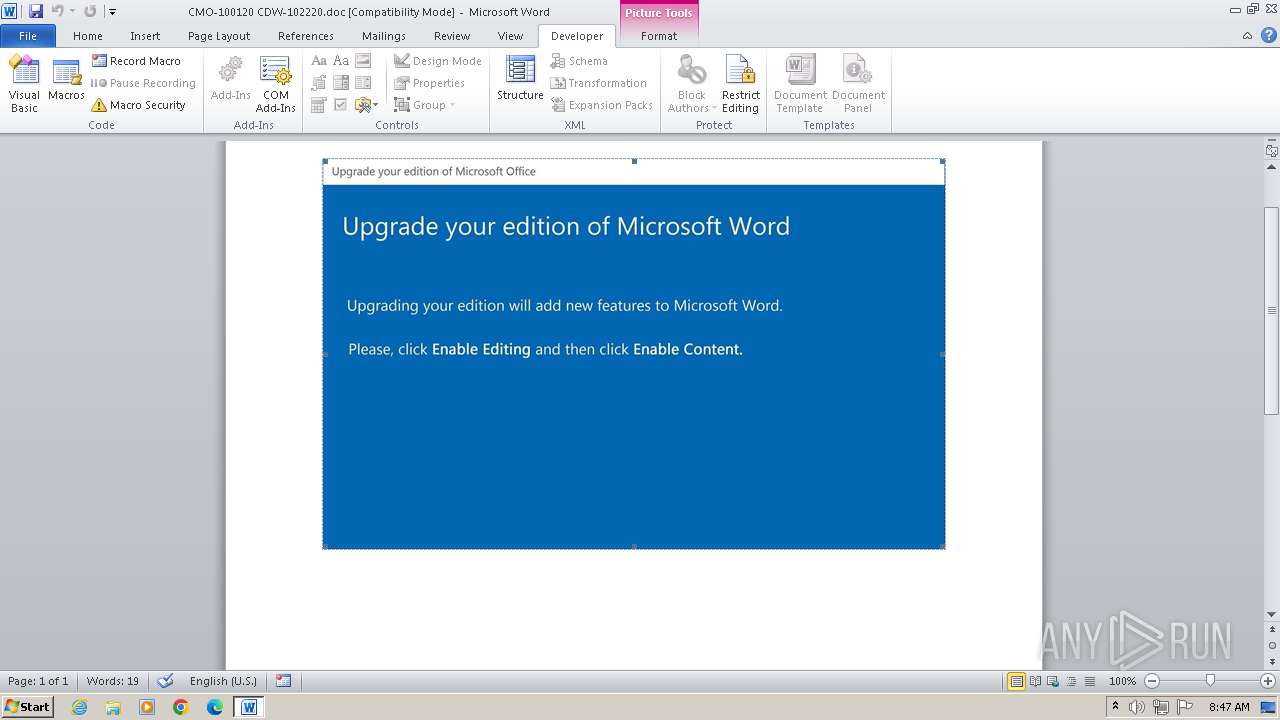Open Google Chrome from taskbar
This screenshot has height=720, width=1280.
[181, 707]
